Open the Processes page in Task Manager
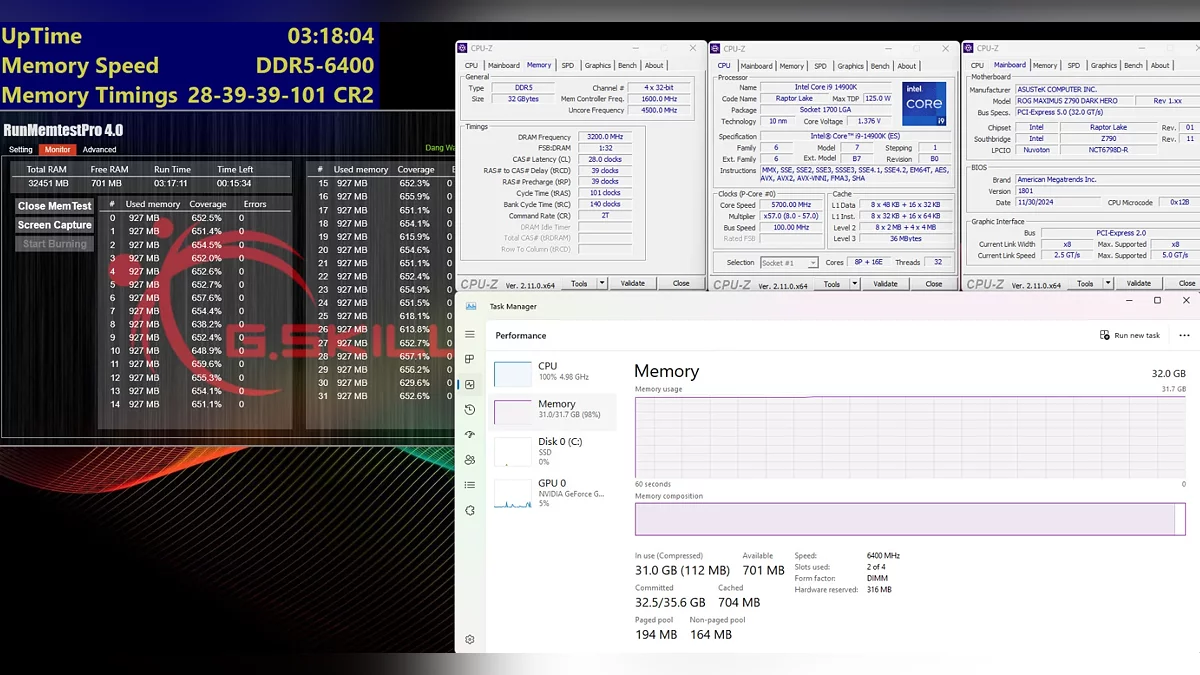Screen dimensions: 1200x675 pos(470,360)
